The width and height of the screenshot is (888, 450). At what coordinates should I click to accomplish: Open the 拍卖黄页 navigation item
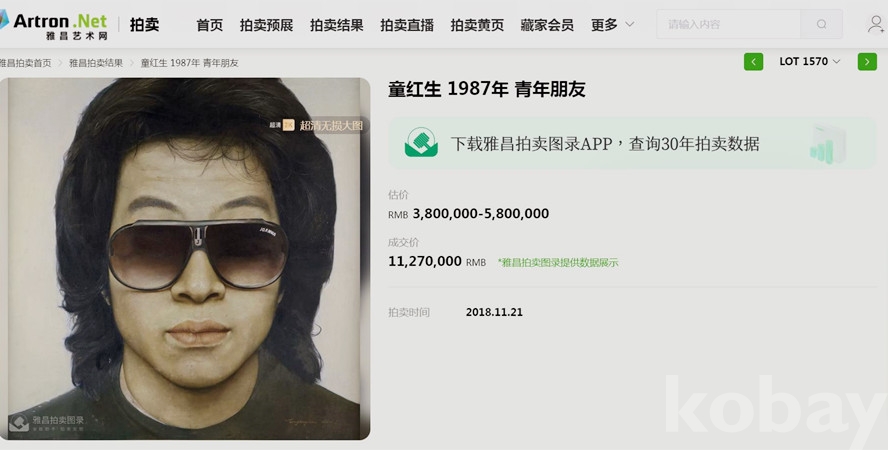coord(477,25)
